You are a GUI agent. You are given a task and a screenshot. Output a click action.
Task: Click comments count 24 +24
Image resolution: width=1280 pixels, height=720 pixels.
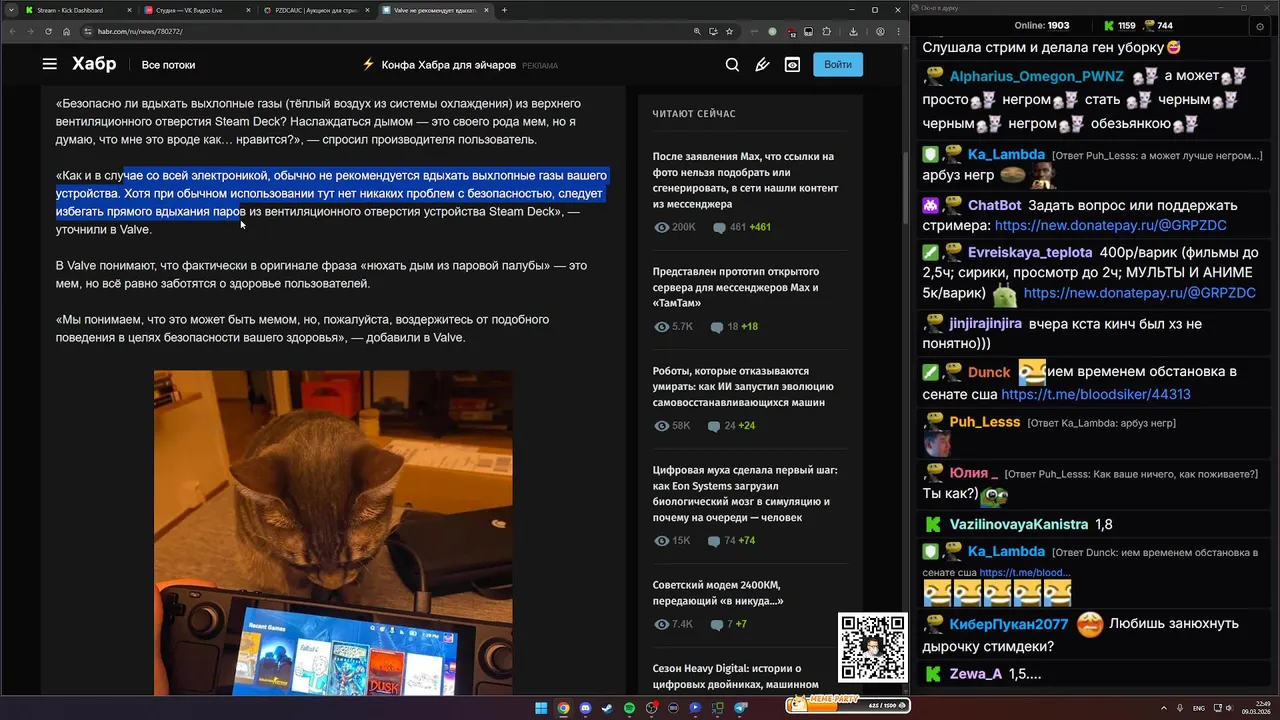point(731,426)
